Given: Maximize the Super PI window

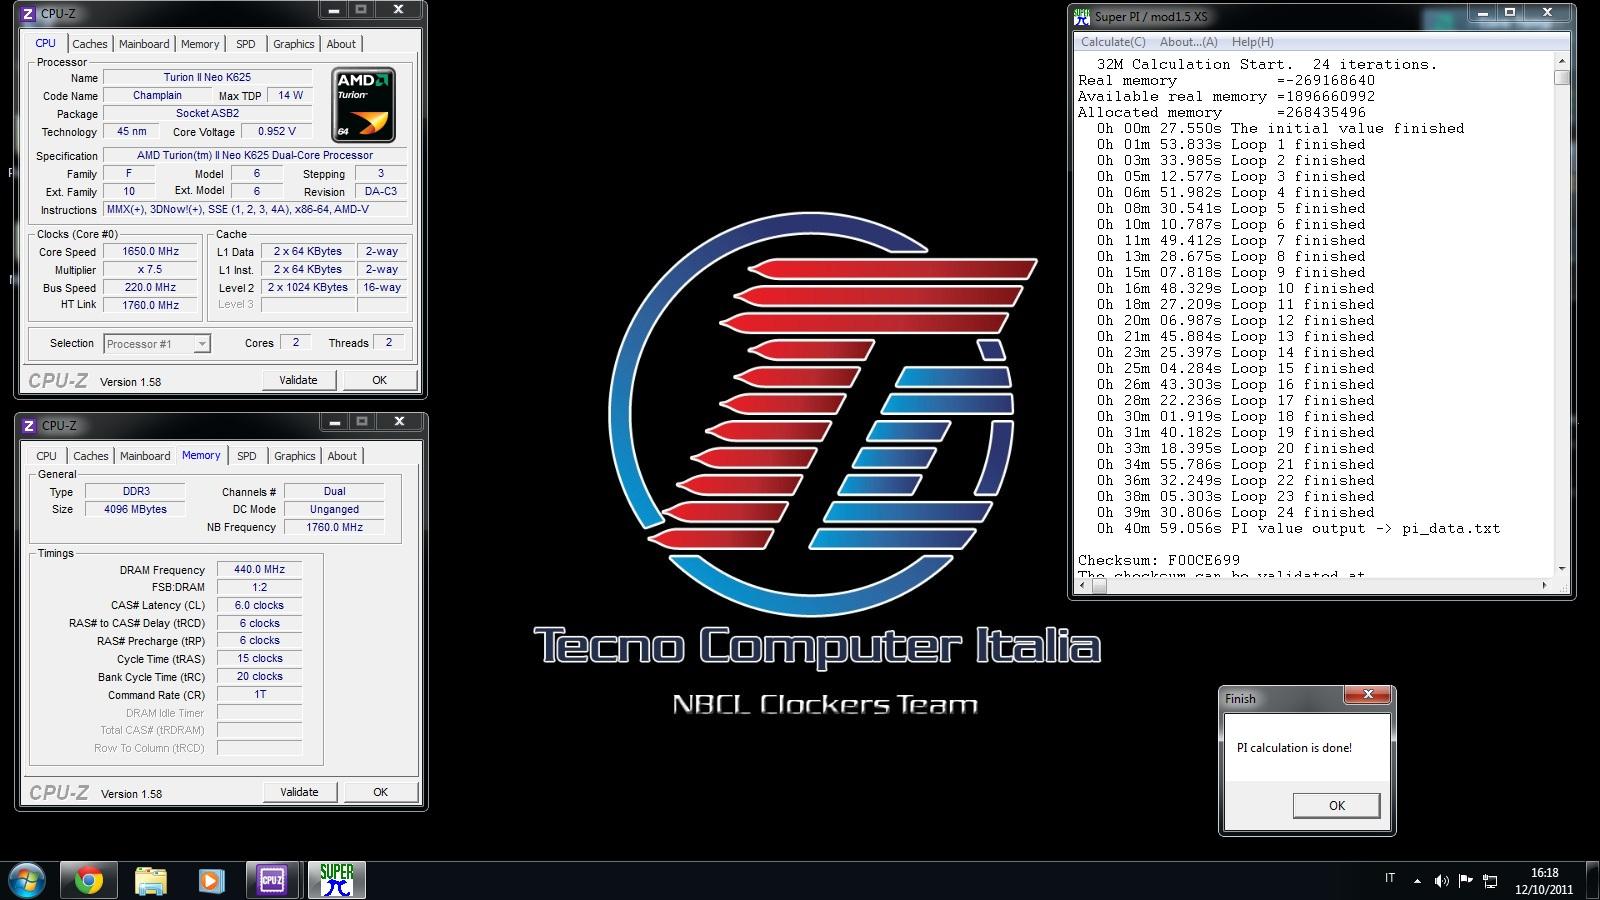Looking at the screenshot, I should (x=1510, y=13).
